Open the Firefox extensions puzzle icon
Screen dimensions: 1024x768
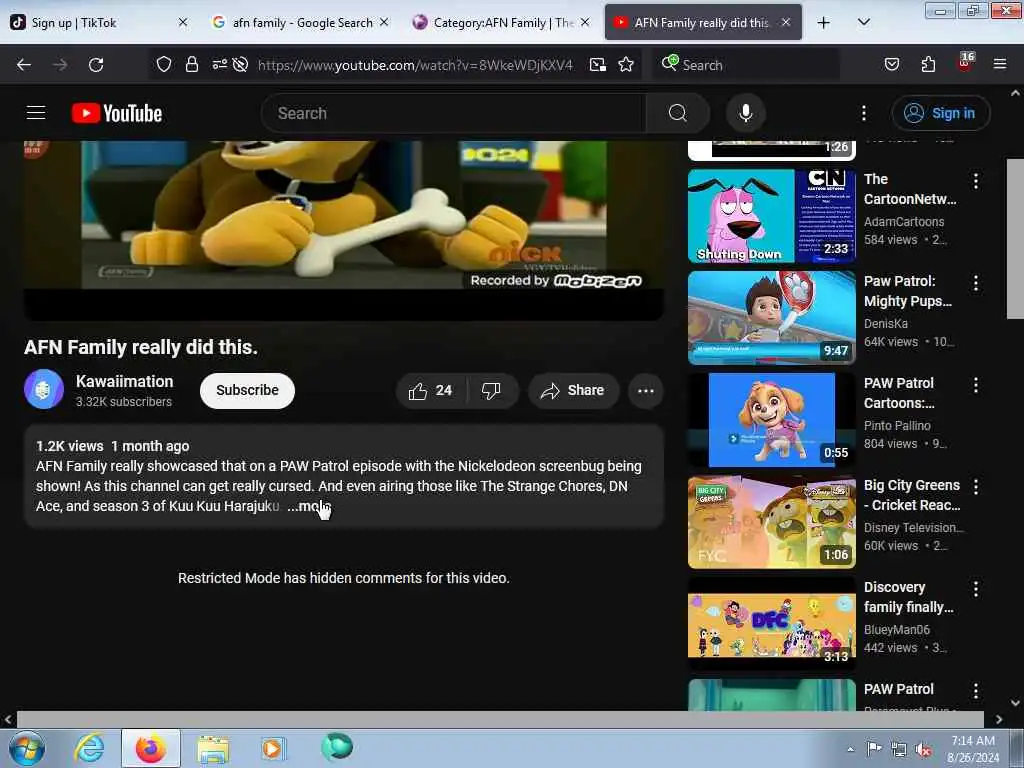(x=928, y=65)
